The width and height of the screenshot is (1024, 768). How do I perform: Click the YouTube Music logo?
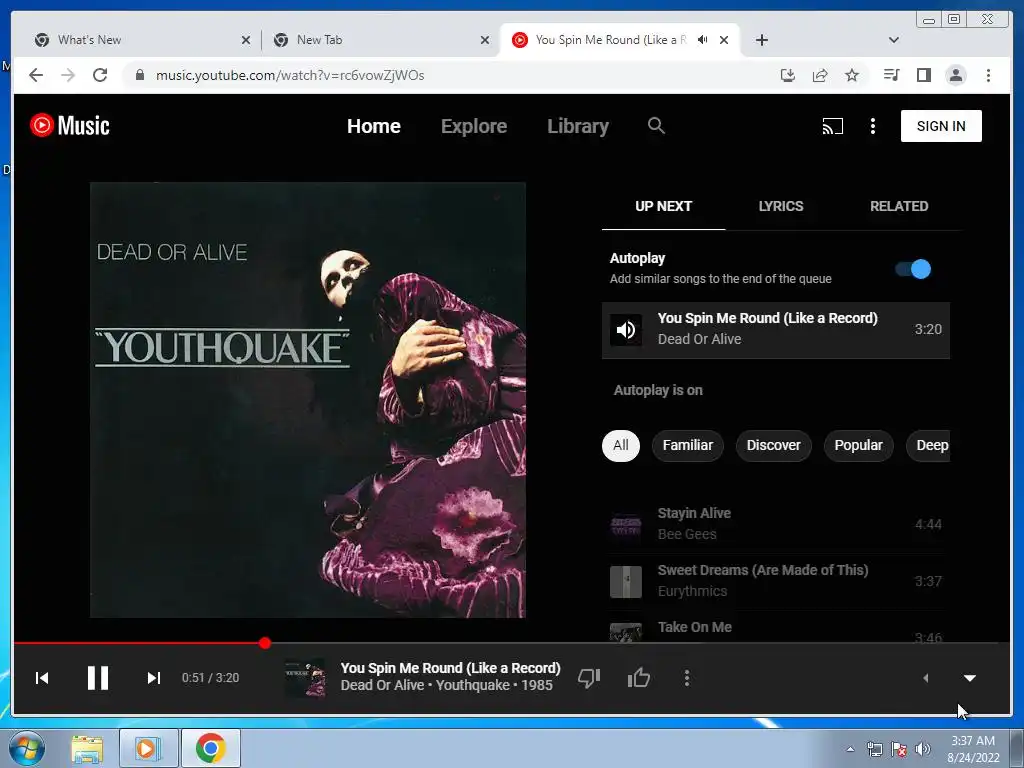point(69,125)
